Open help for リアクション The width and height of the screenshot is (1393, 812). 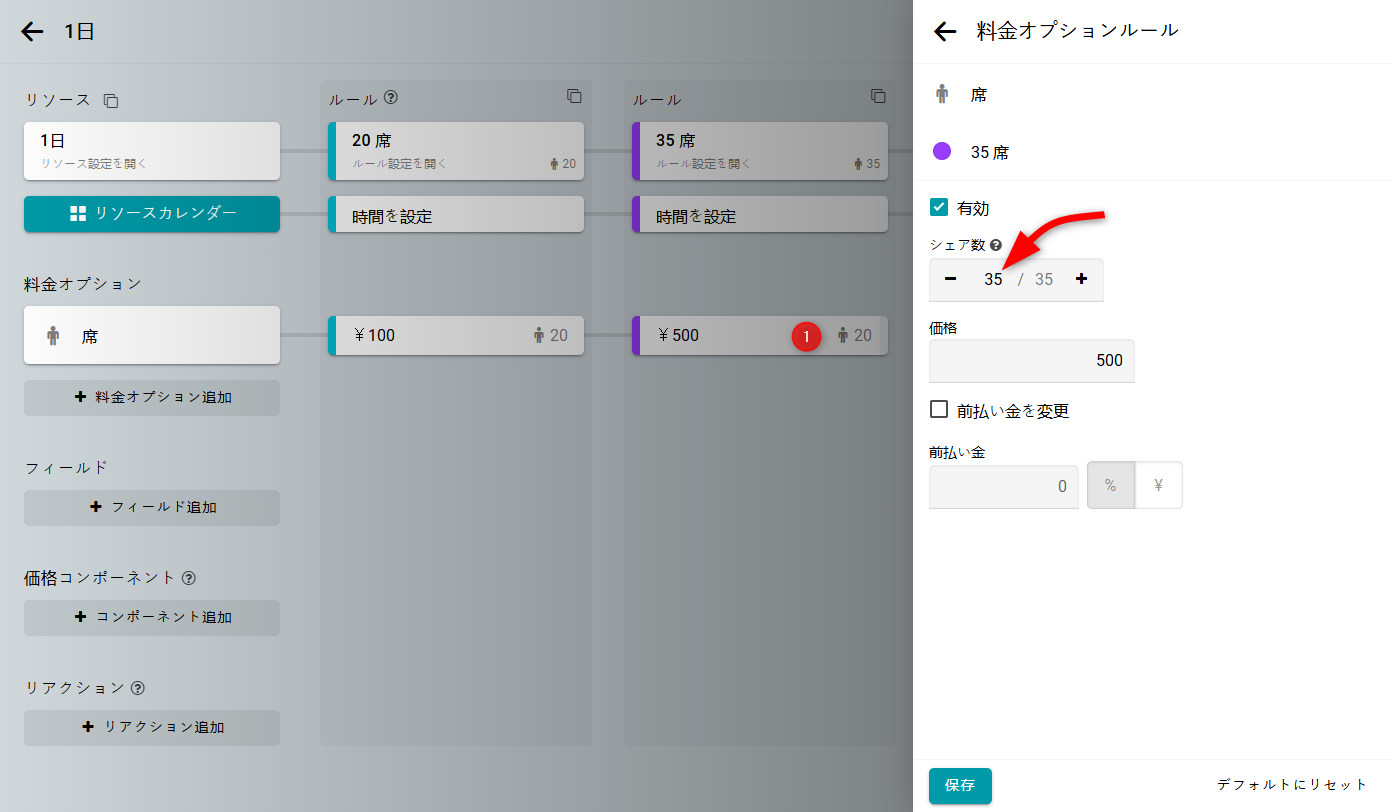pos(138,688)
